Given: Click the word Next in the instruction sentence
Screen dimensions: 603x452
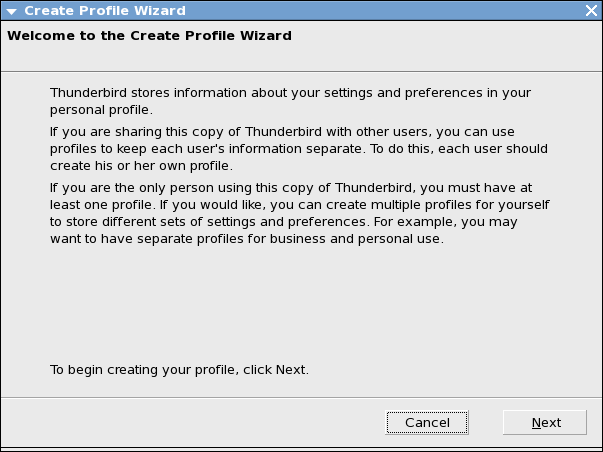Looking at the screenshot, I should tap(291, 370).
